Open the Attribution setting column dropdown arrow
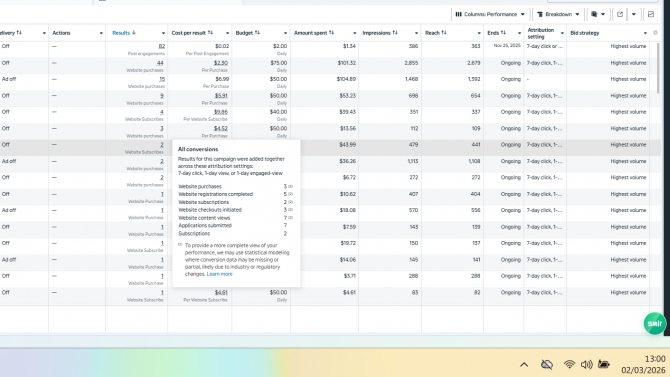670x377 pixels. tap(562, 33)
